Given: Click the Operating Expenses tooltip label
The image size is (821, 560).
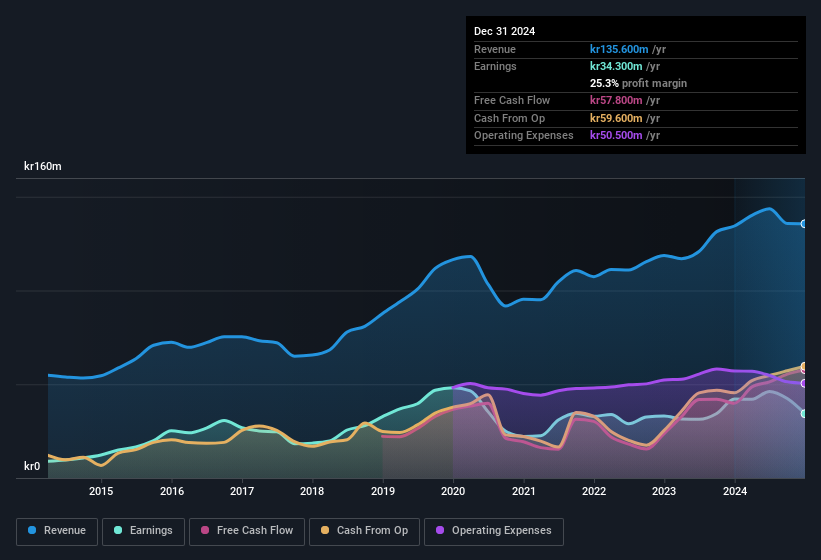Looking at the screenshot, I should coord(524,135).
